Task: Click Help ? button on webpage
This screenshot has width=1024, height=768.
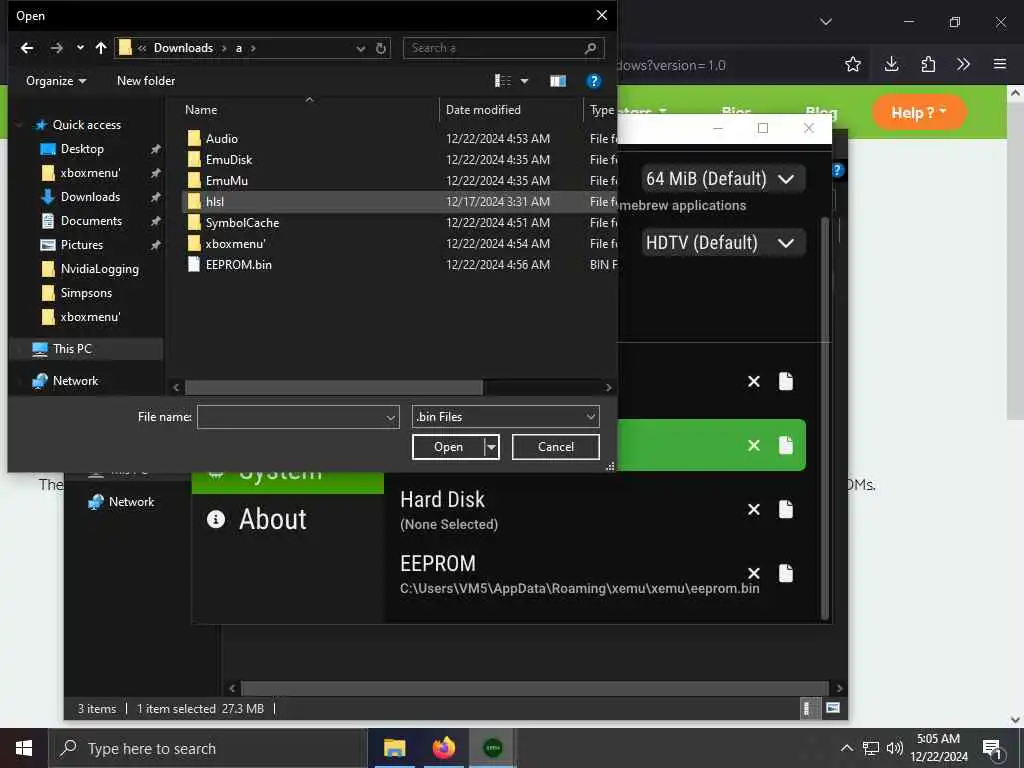Action: click(918, 113)
